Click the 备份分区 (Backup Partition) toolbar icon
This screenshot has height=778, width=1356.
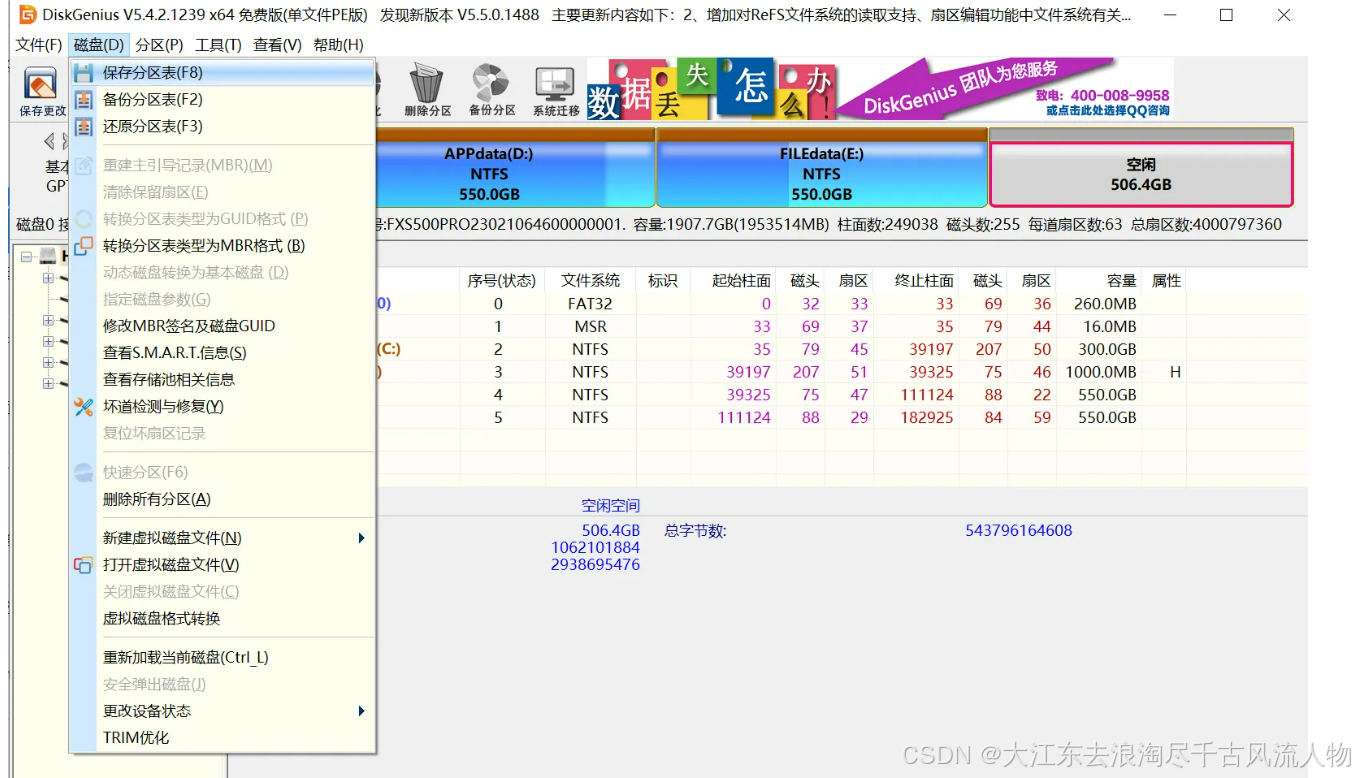tap(491, 85)
